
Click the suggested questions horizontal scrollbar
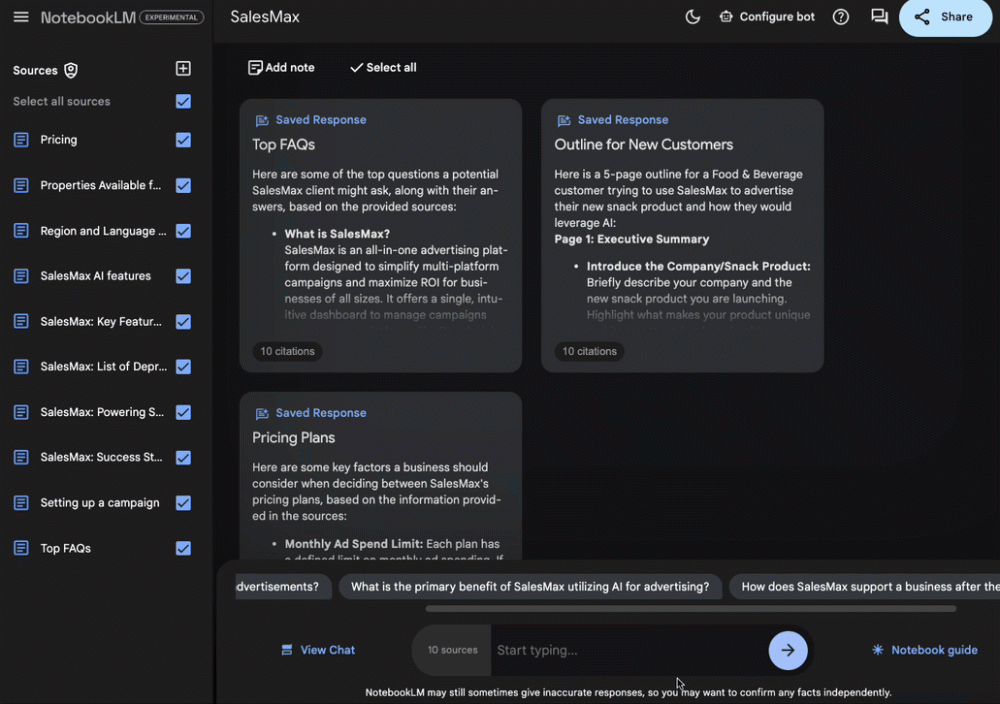(690, 608)
